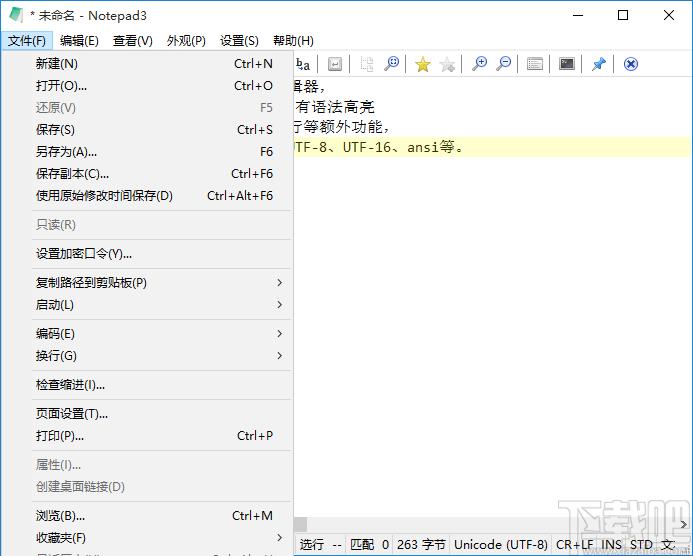Open the 设置(S) menu

(x=239, y=41)
